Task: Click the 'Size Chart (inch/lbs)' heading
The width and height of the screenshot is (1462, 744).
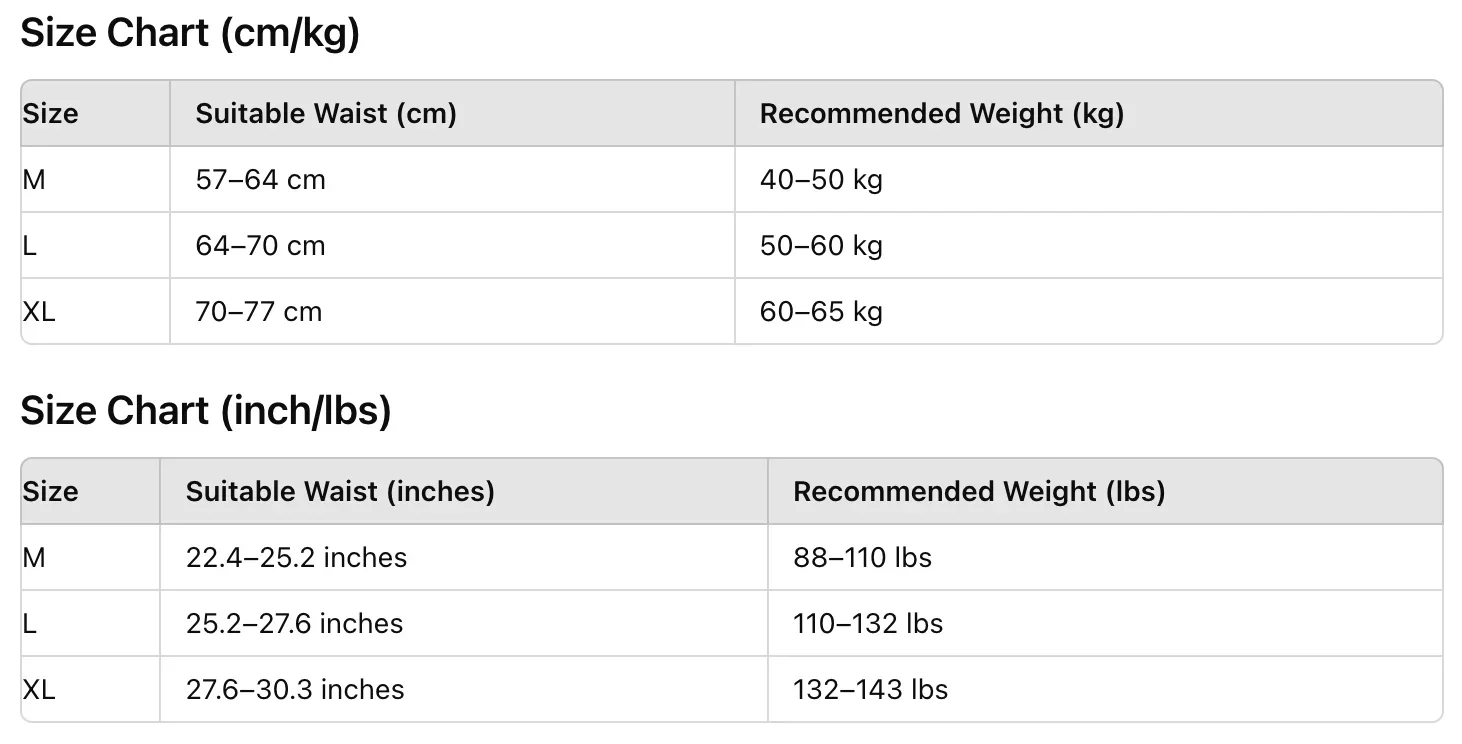Action: [x=206, y=412]
